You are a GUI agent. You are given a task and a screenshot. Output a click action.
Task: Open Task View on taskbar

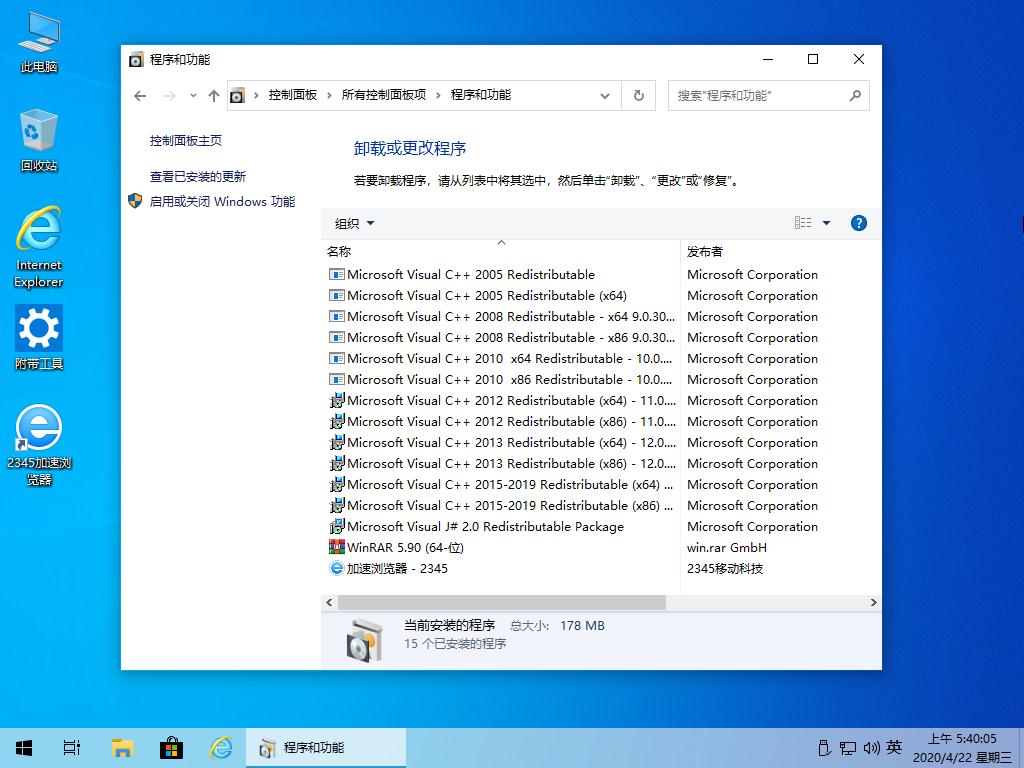(x=72, y=748)
